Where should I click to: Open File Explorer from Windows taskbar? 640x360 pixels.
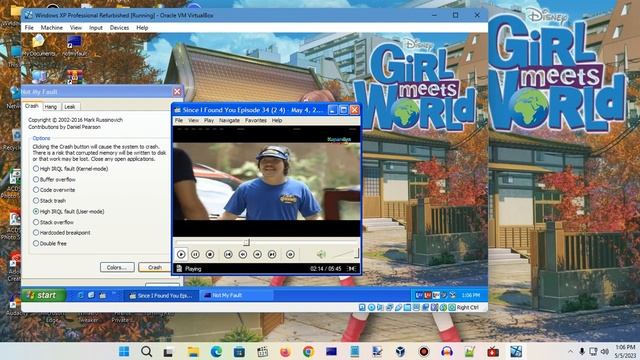point(193,351)
